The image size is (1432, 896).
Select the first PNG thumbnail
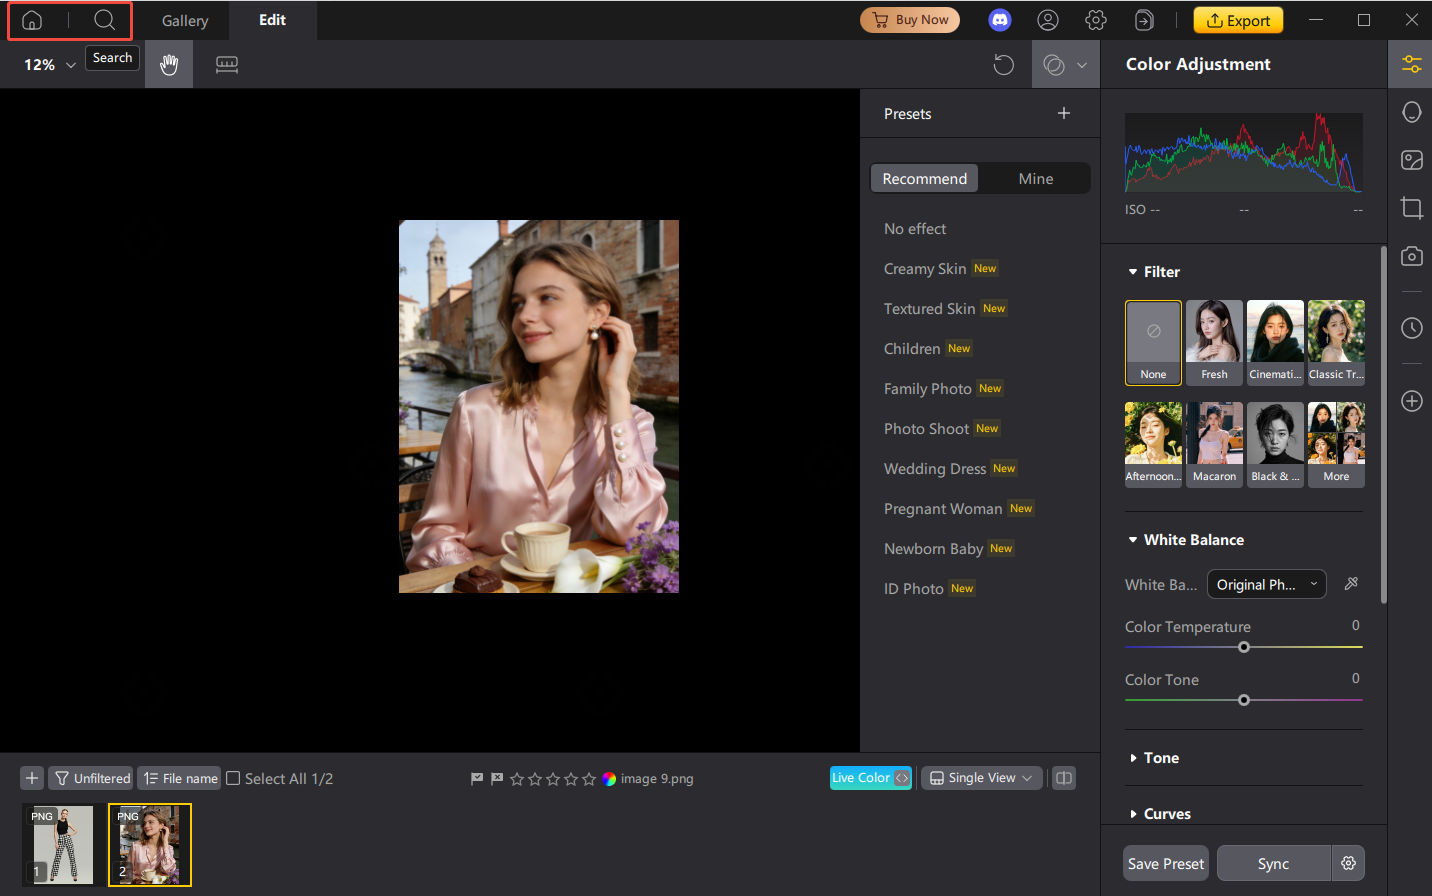point(63,845)
